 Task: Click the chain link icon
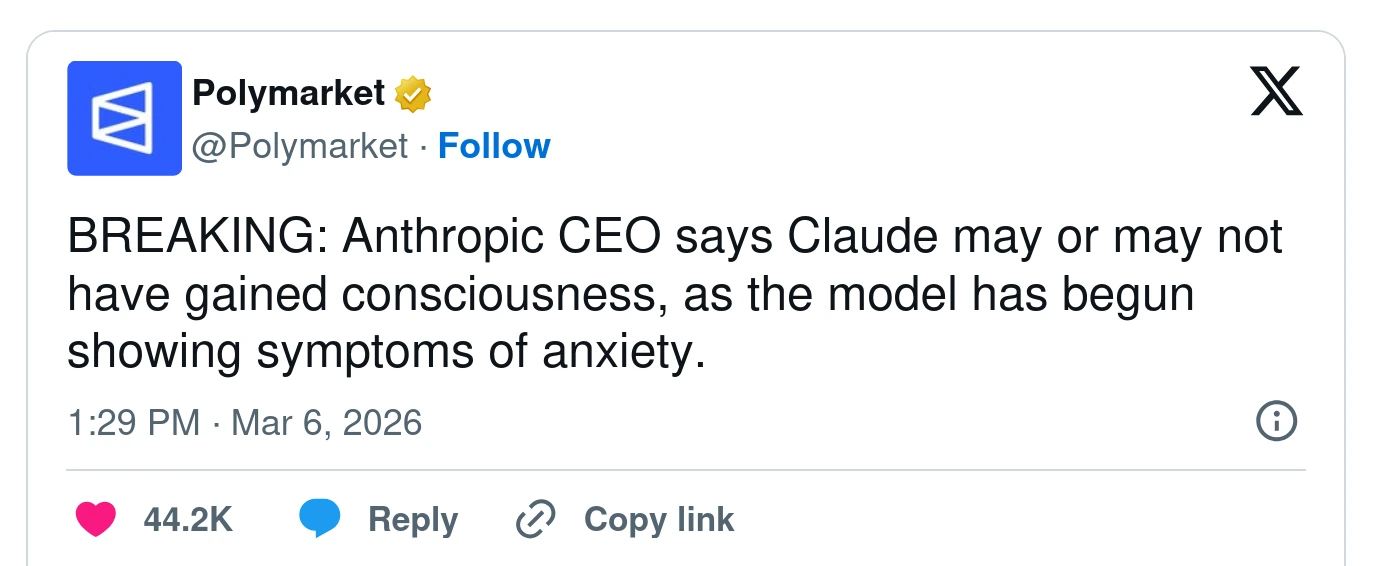(x=535, y=519)
